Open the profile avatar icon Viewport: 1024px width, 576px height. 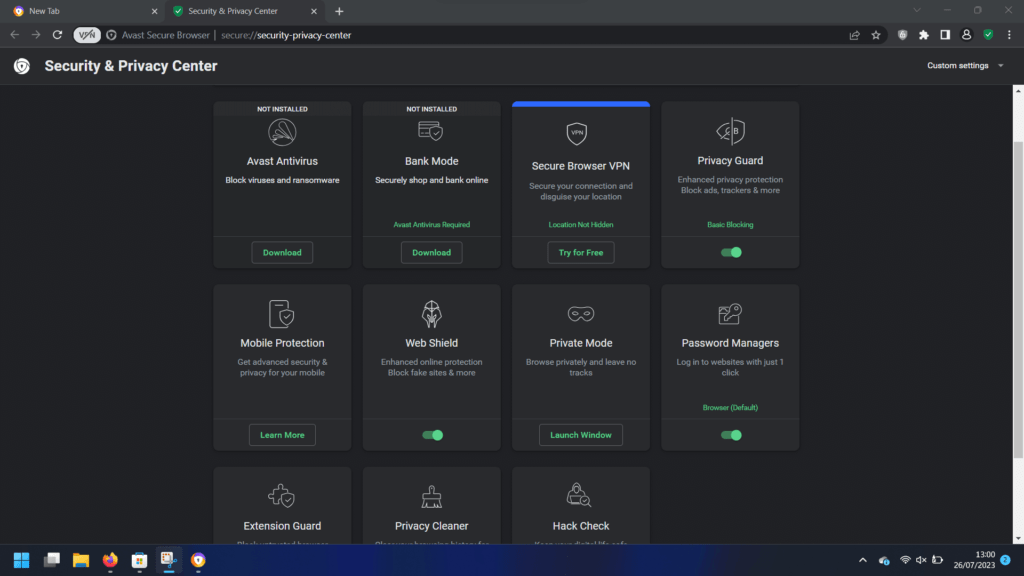(x=966, y=35)
